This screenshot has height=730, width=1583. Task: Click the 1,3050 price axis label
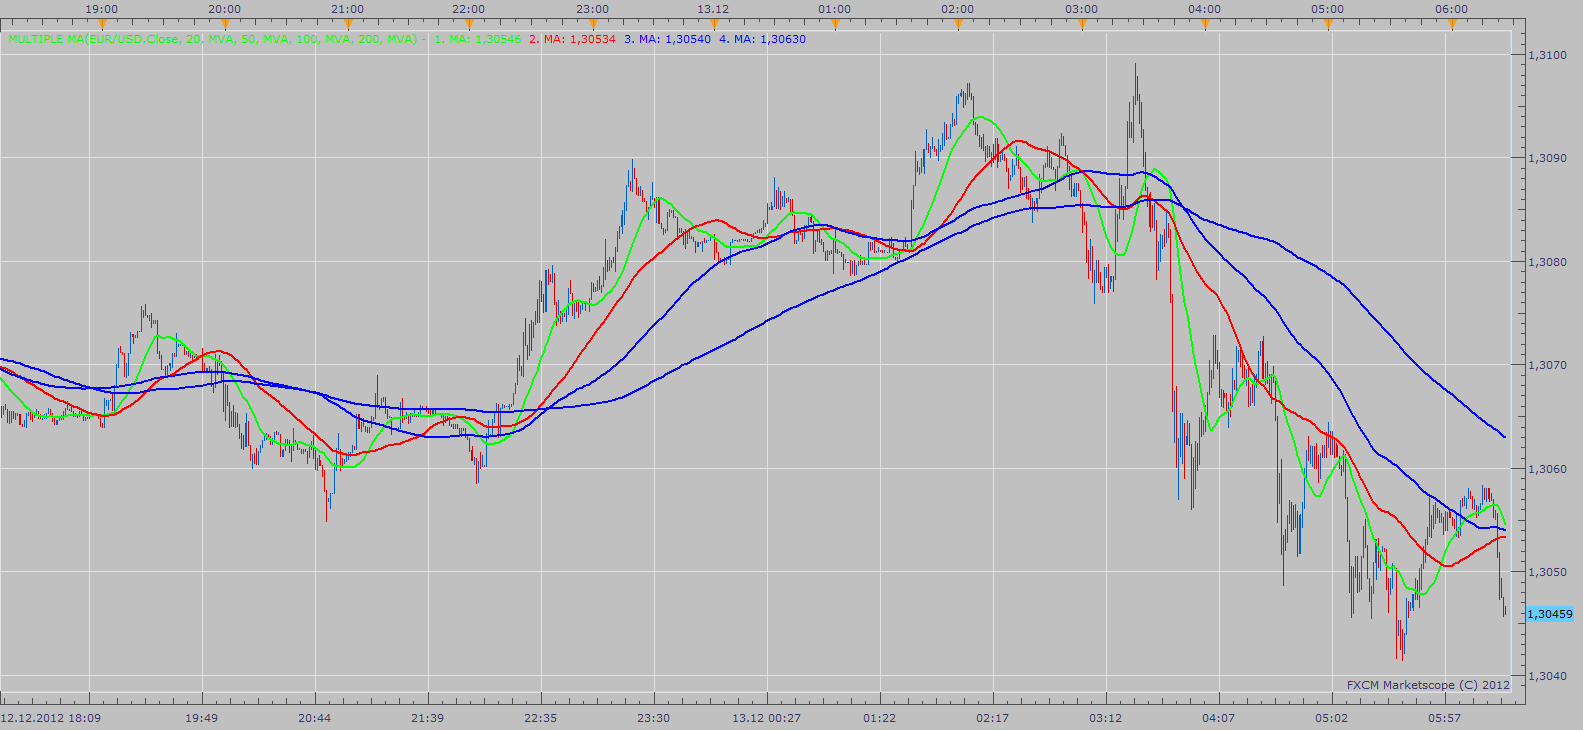[x=1548, y=572]
